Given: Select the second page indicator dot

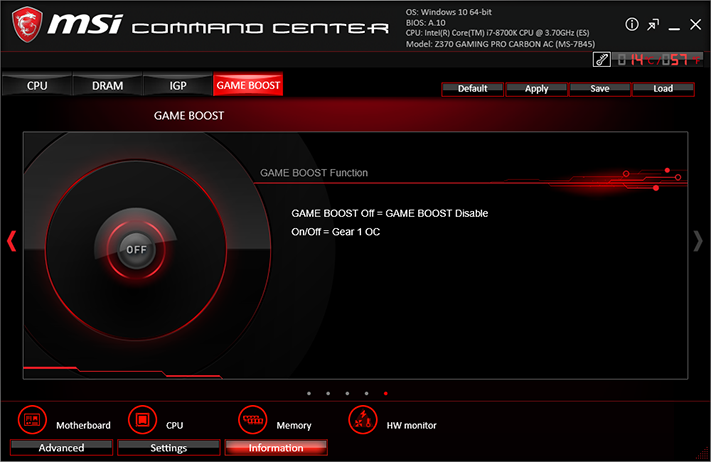Looking at the screenshot, I should point(328,394).
